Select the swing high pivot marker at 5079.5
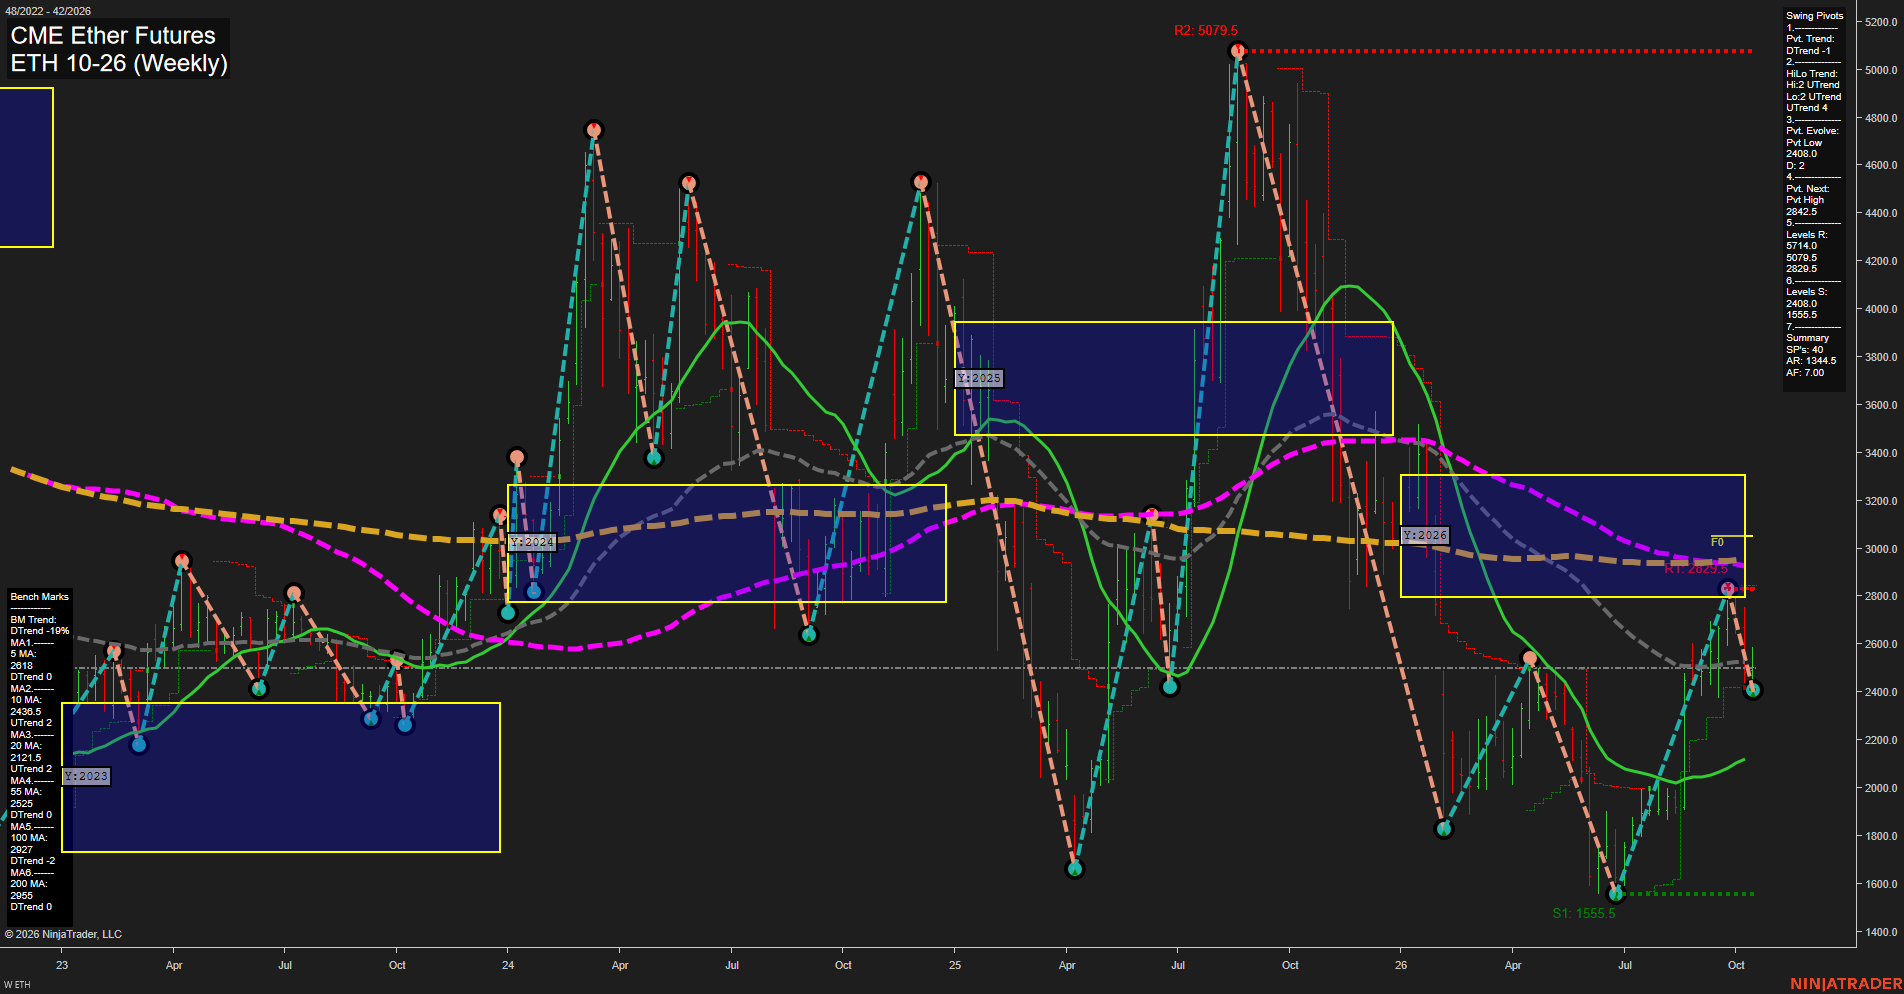 pyautogui.click(x=1238, y=50)
